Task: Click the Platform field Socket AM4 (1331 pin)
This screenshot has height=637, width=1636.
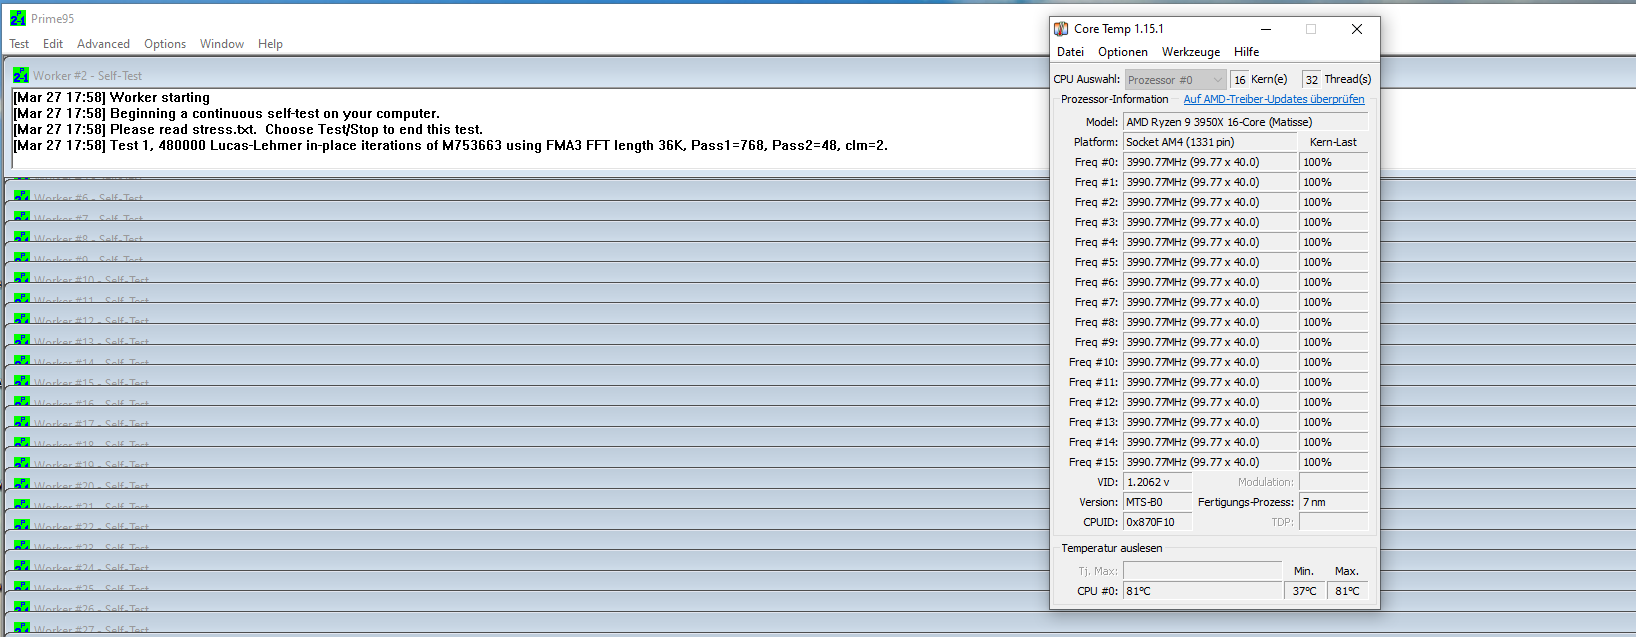Action: pos(1210,142)
